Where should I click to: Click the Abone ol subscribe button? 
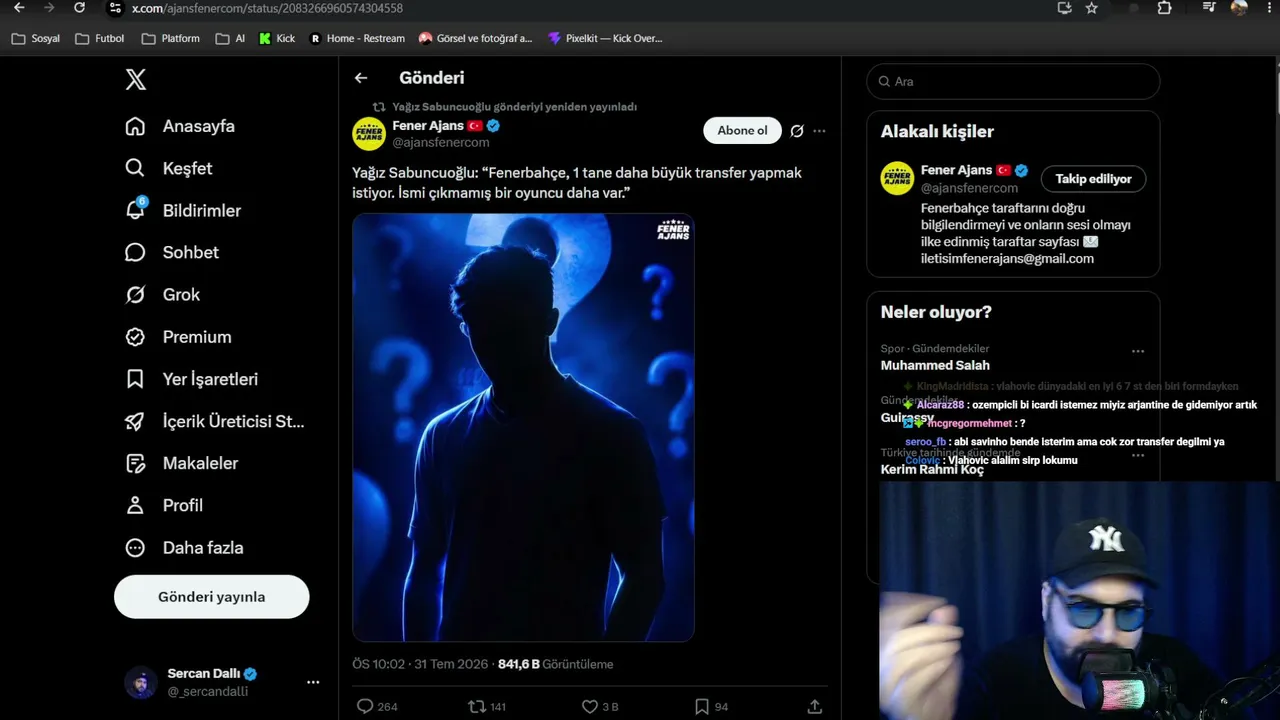click(742, 131)
